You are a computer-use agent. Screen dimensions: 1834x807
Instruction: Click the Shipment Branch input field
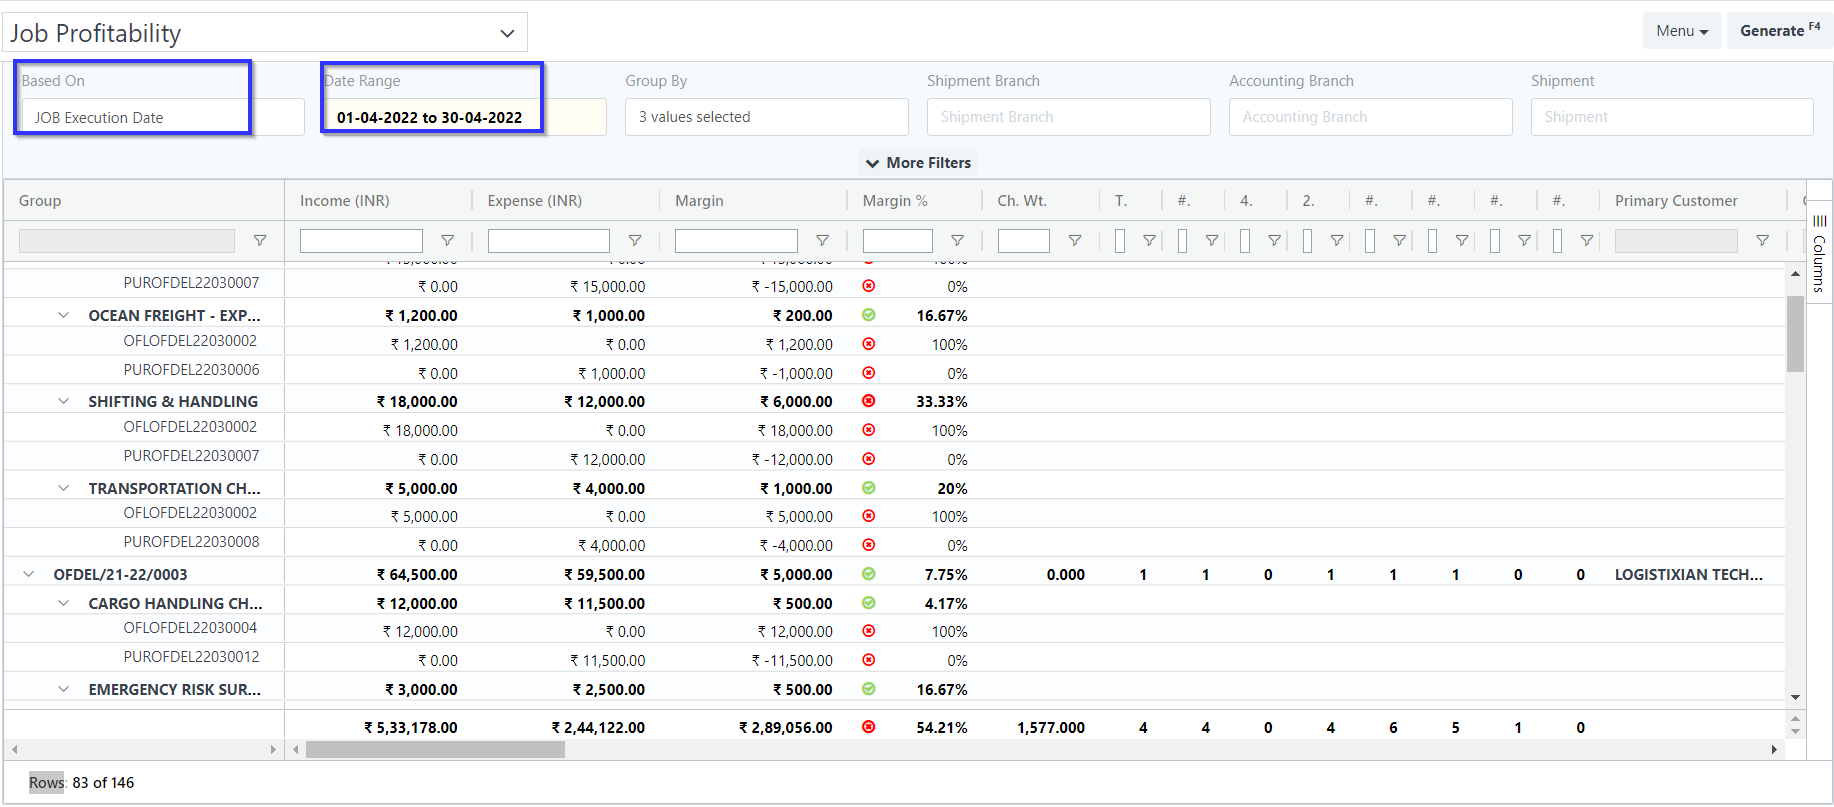pyautogui.click(x=1069, y=117)
